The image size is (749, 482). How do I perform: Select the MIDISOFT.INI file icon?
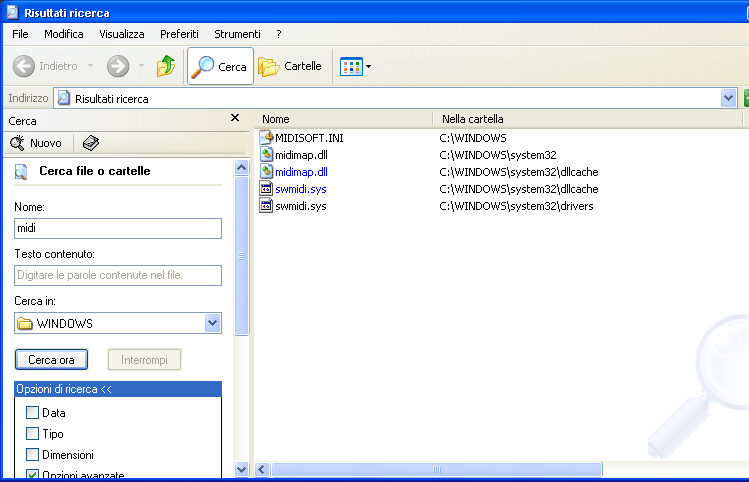tap(266, 137)
